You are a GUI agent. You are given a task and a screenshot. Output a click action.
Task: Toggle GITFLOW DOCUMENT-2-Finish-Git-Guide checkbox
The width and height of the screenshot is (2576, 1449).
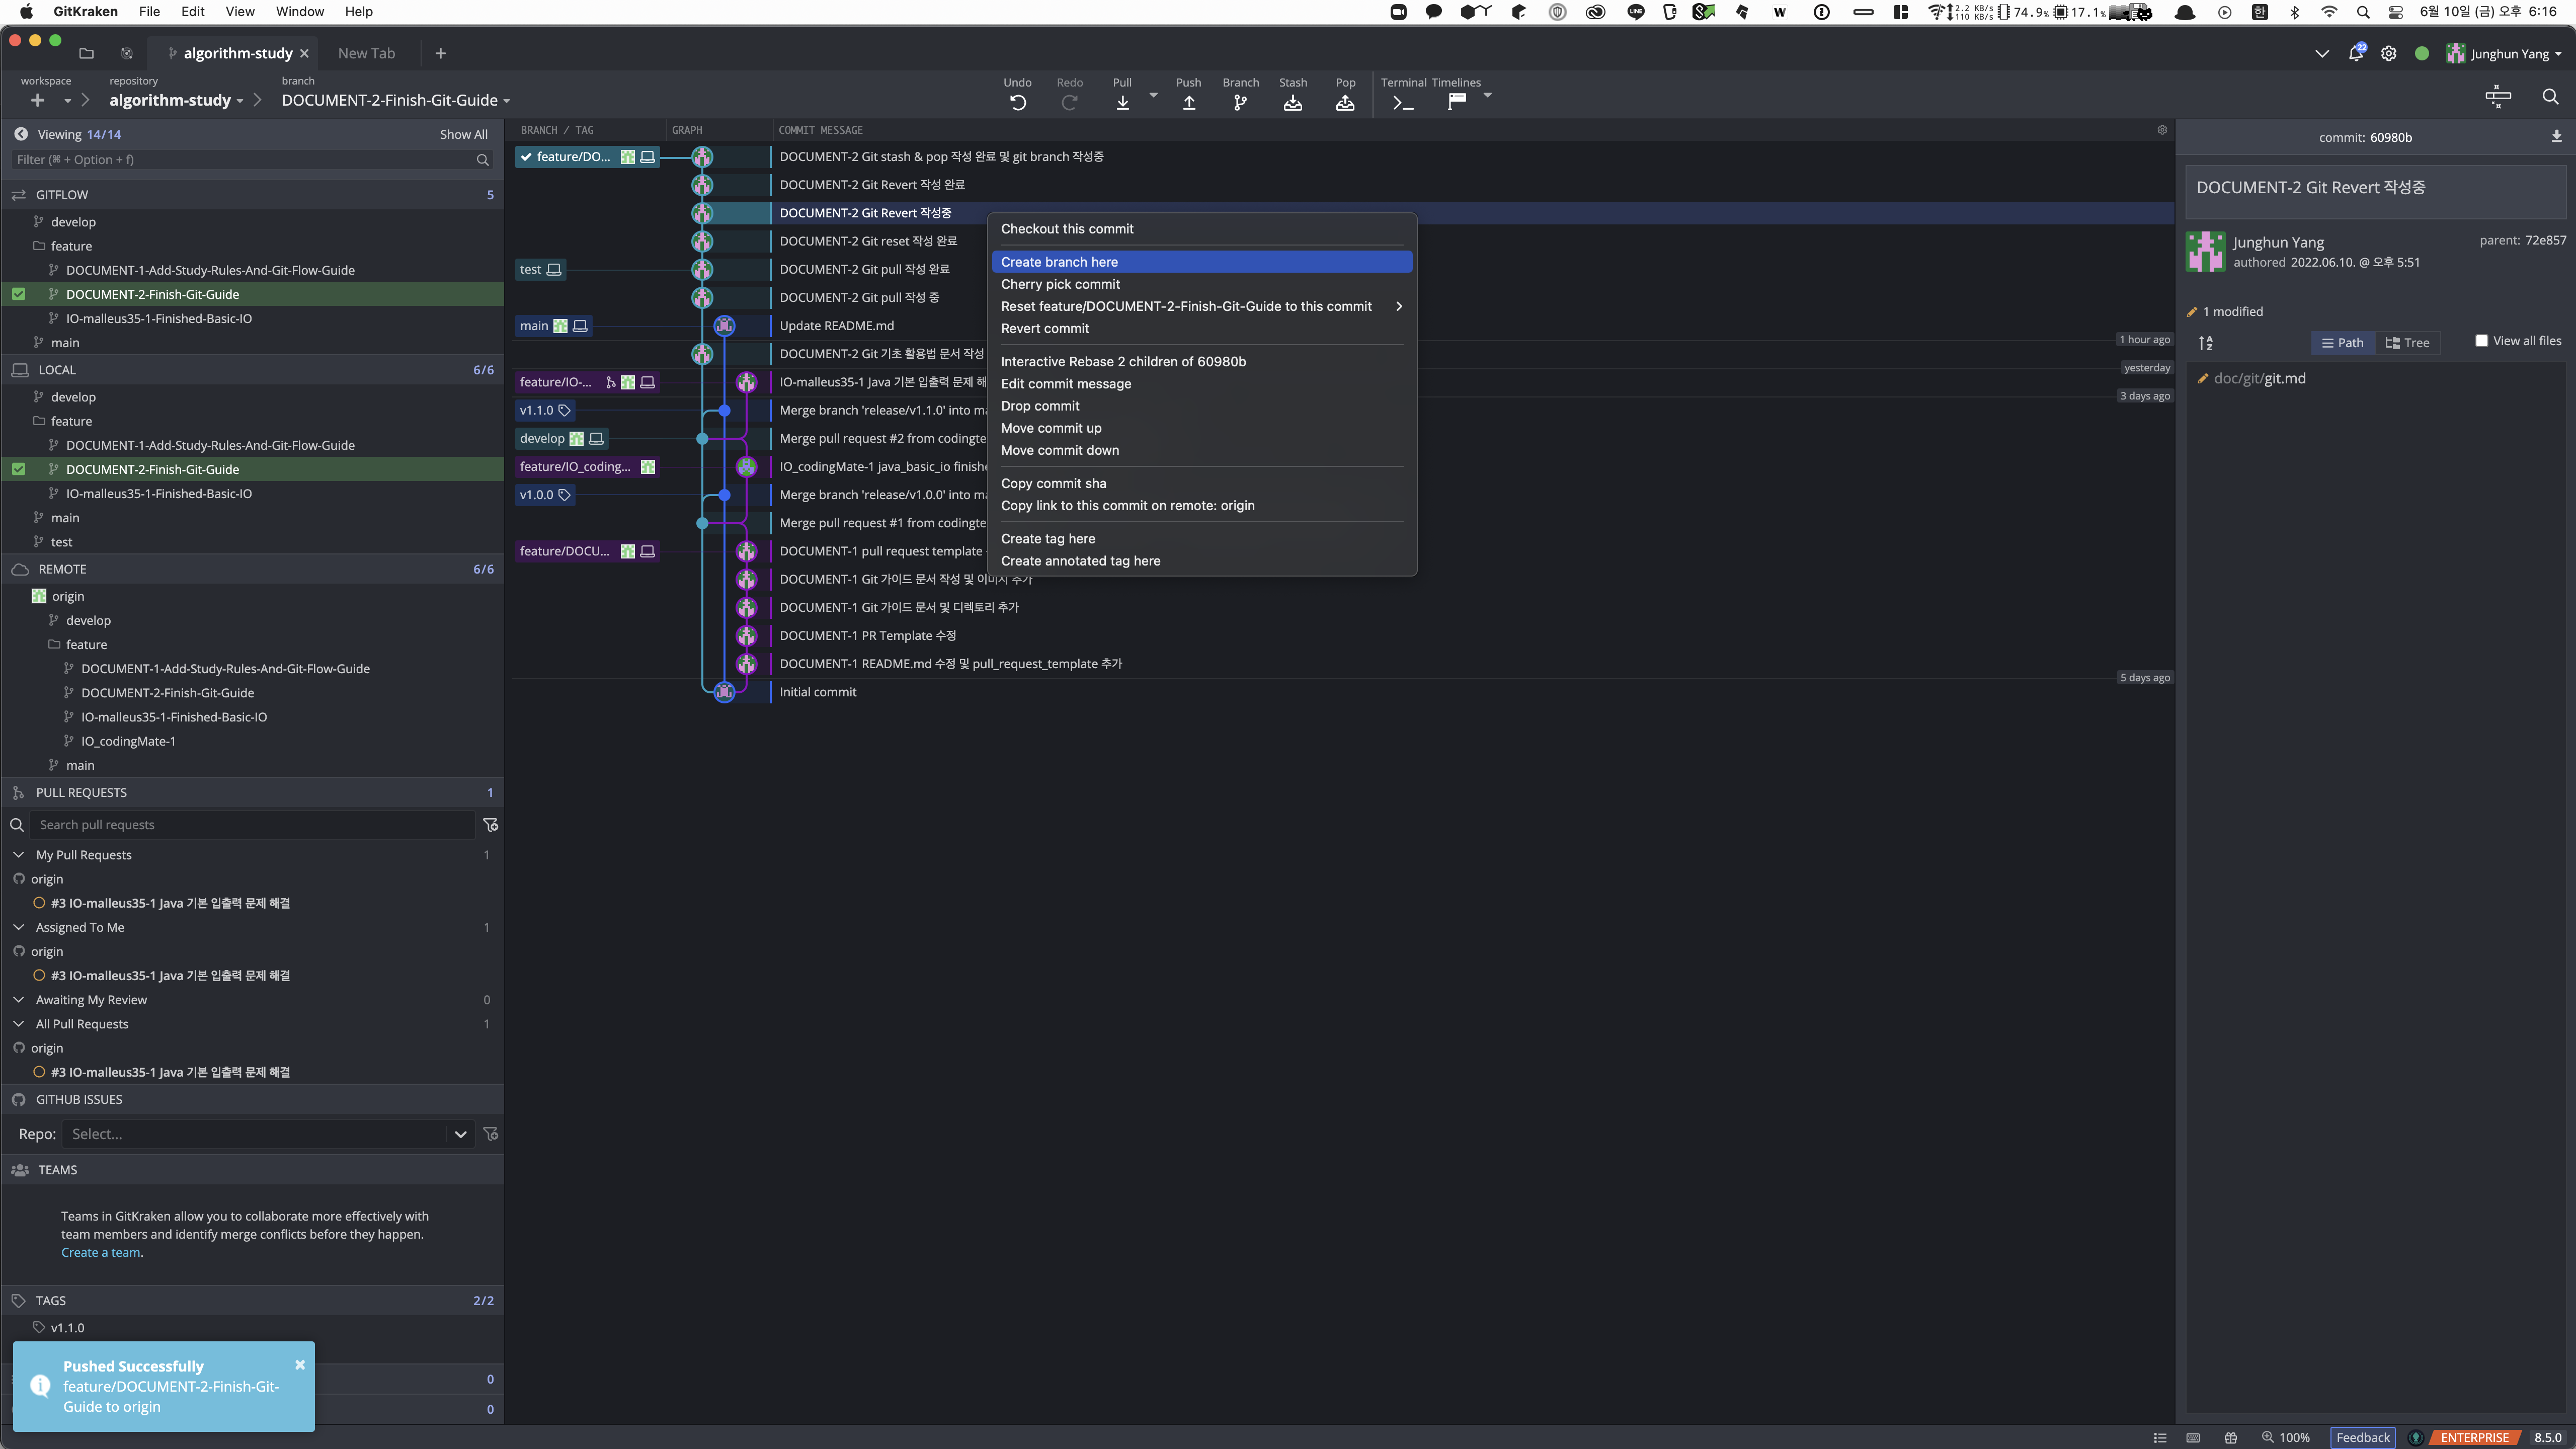coord(18,294)
